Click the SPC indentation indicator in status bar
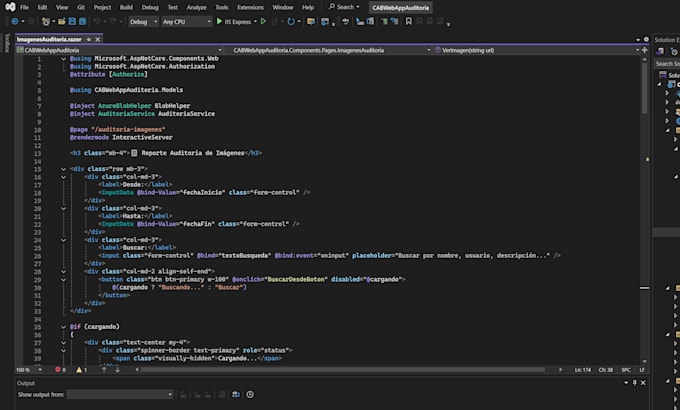The height and width of the screenshot is (410, 680). pos(626,370)
